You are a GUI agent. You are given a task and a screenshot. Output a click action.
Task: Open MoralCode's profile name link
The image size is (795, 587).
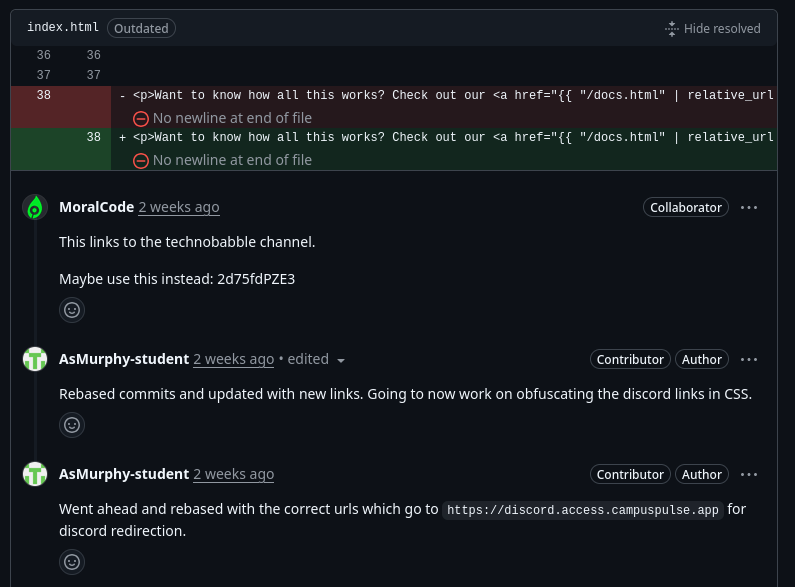[x=96, y=207]
